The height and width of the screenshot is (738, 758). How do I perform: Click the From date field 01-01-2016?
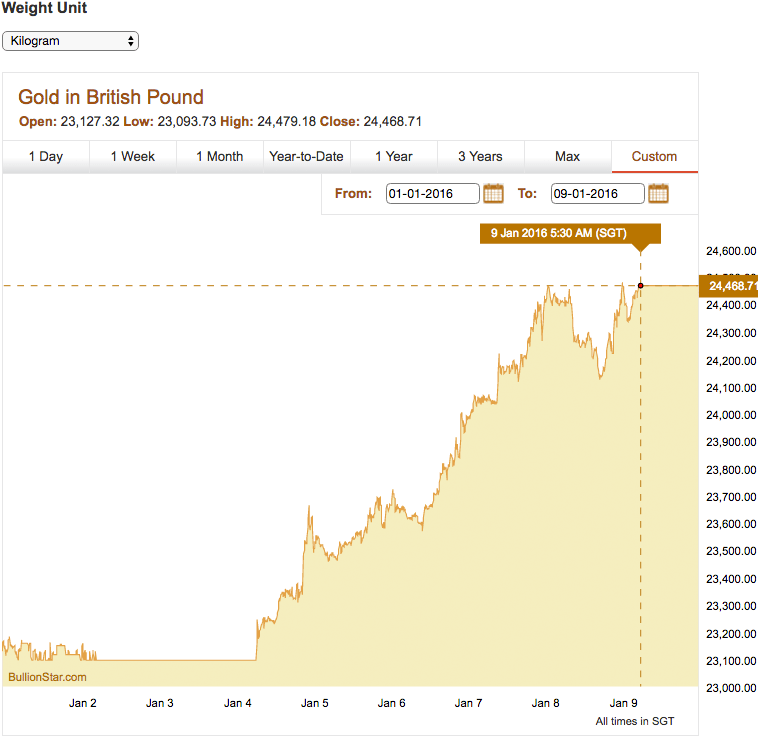click(432, 194)
